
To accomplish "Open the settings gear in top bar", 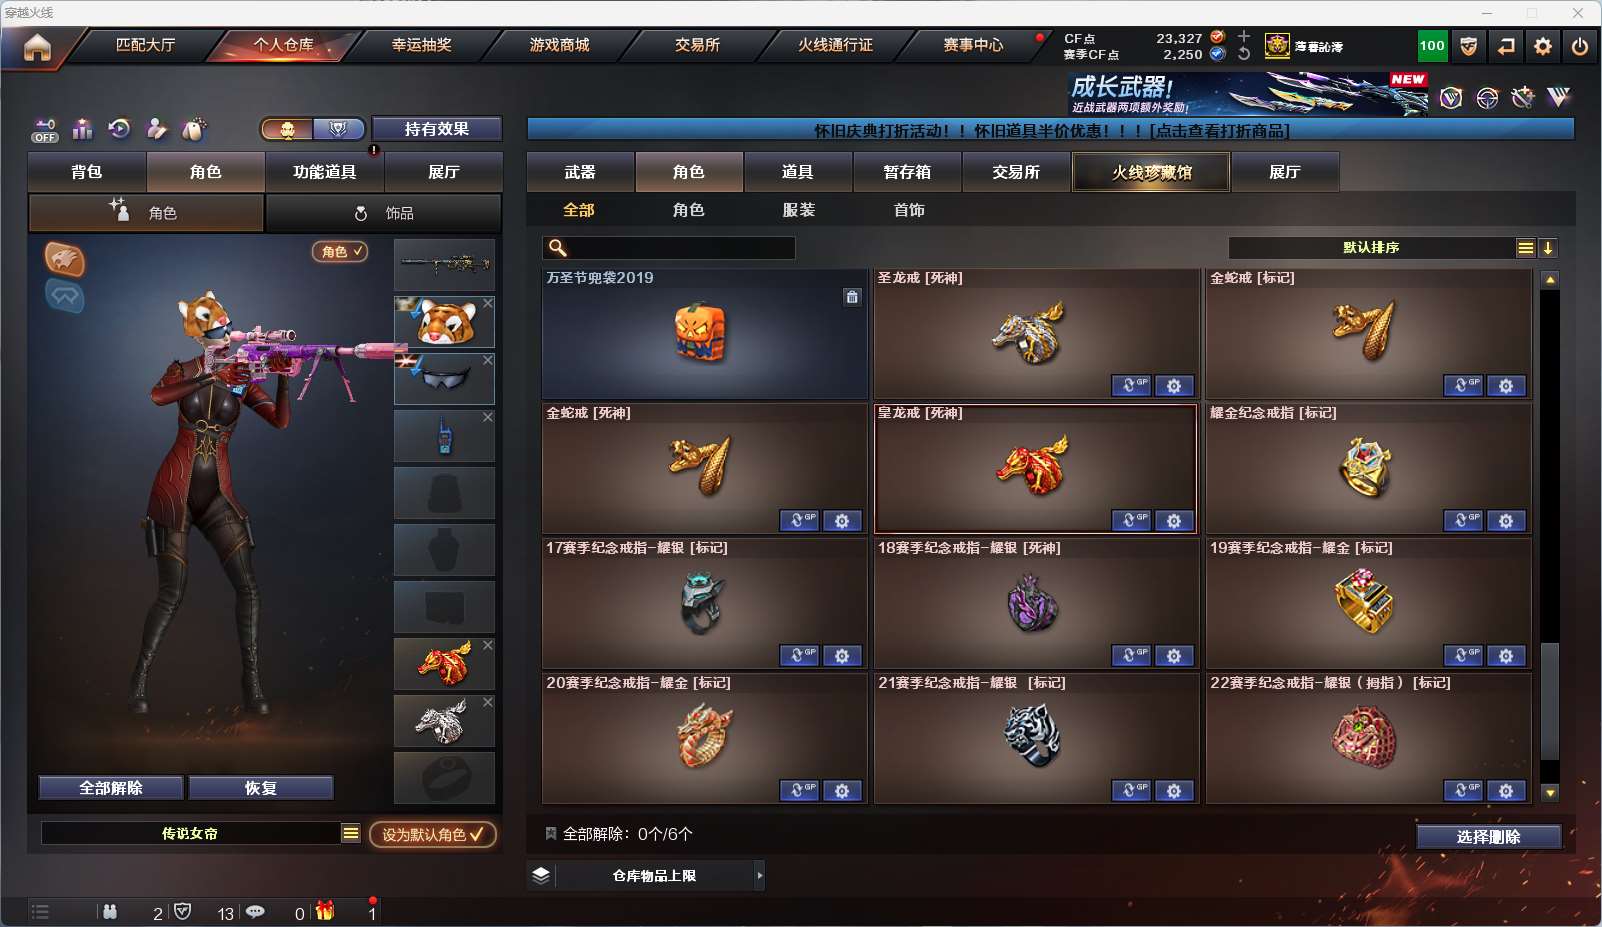I will [1543, 46].
